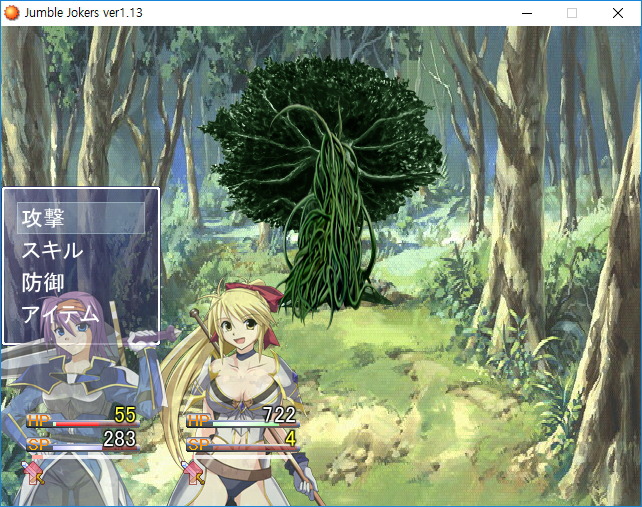The image size is (642, 507).
Task: Click the purple-haired character's HP gauge
Action: tap(83, 423)
